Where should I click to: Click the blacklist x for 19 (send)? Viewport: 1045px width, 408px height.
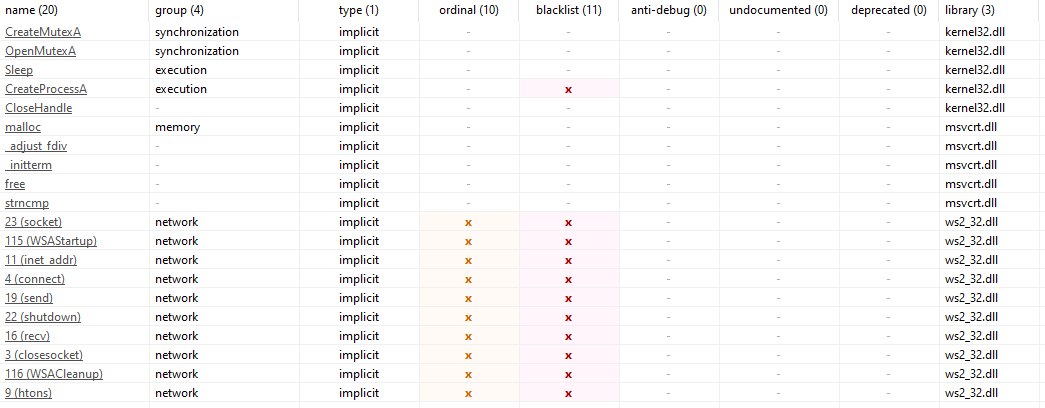click(x=568, y=299)
